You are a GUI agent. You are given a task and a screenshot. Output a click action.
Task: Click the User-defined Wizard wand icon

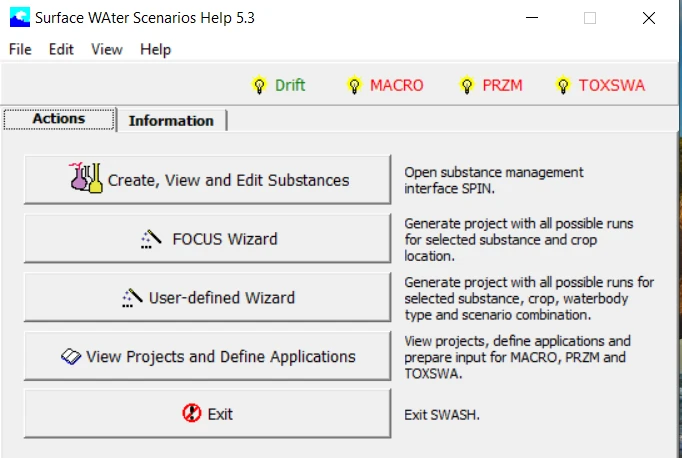[131, 297]
